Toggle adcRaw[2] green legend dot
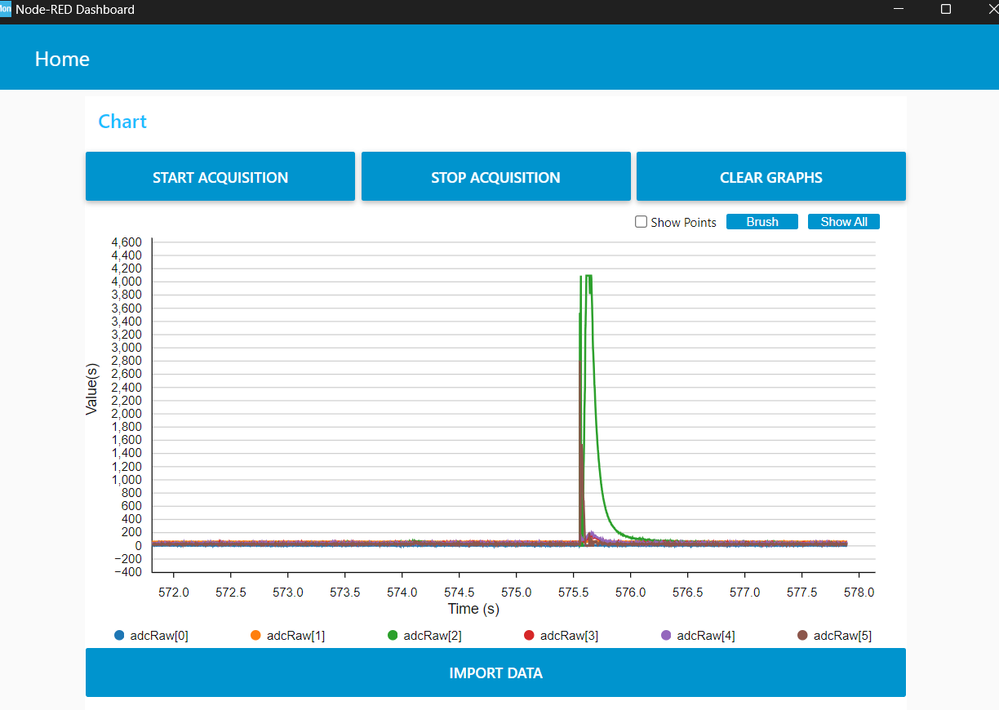 coord(392,635)
